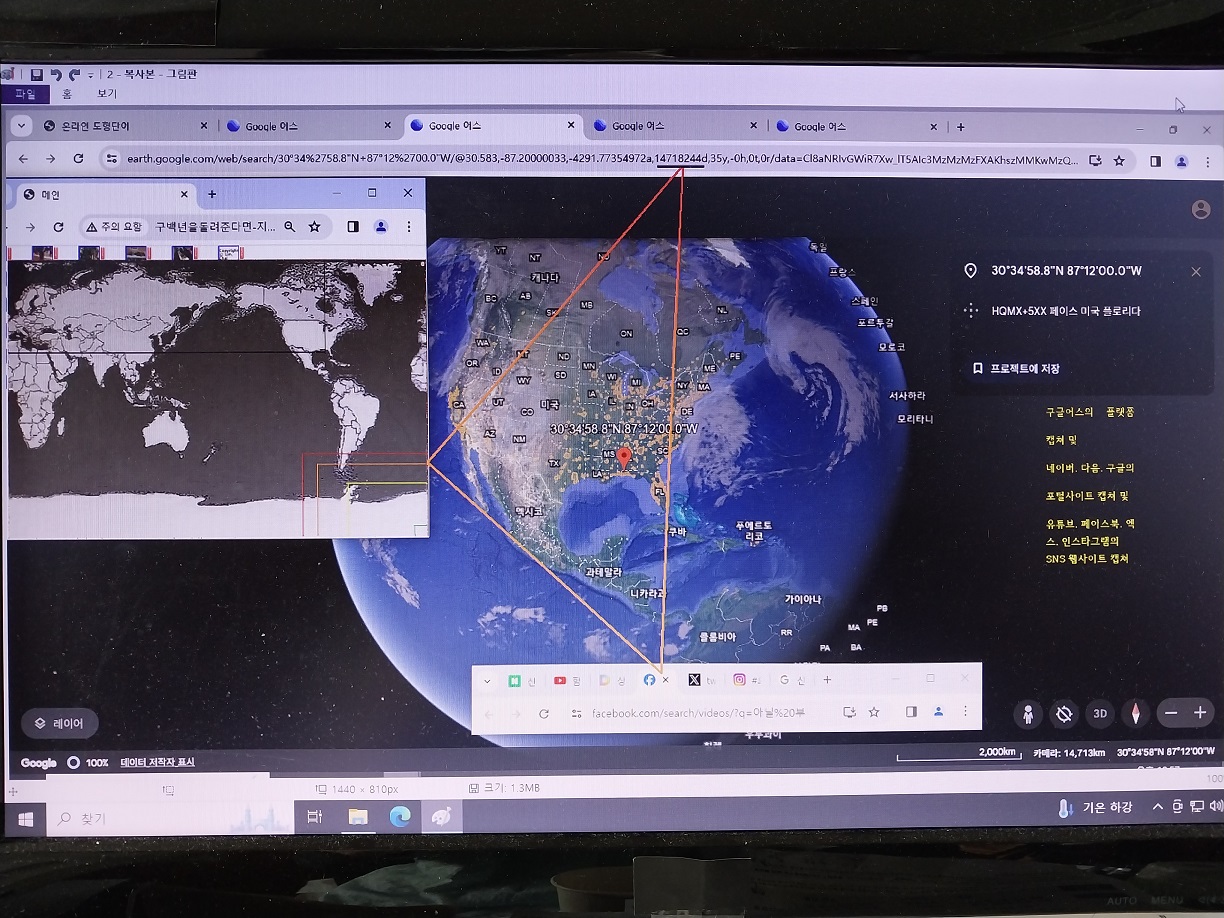The image size is (1224, 918).
Task: Go back in the Google Earth browser
Action: click(24, 159)
